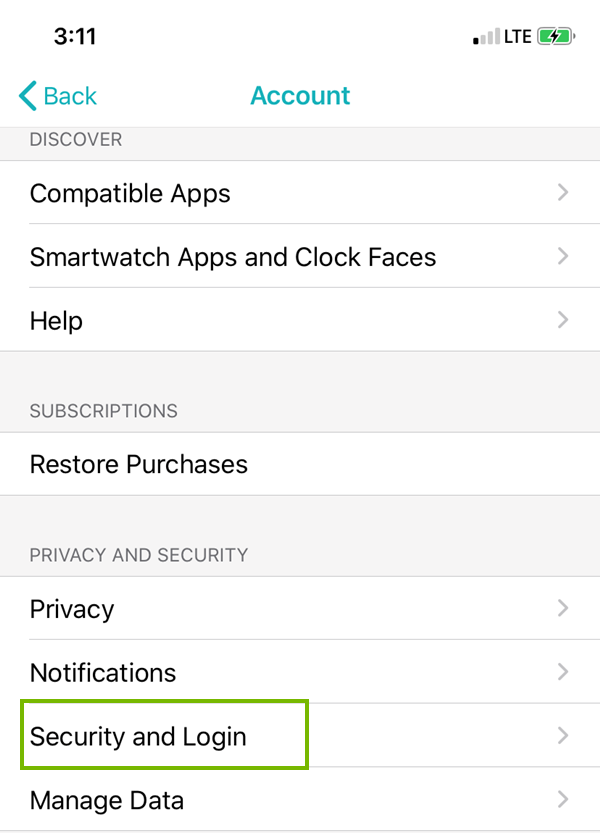
Task: Tap Restore Purchases
Action: [138, 464]
